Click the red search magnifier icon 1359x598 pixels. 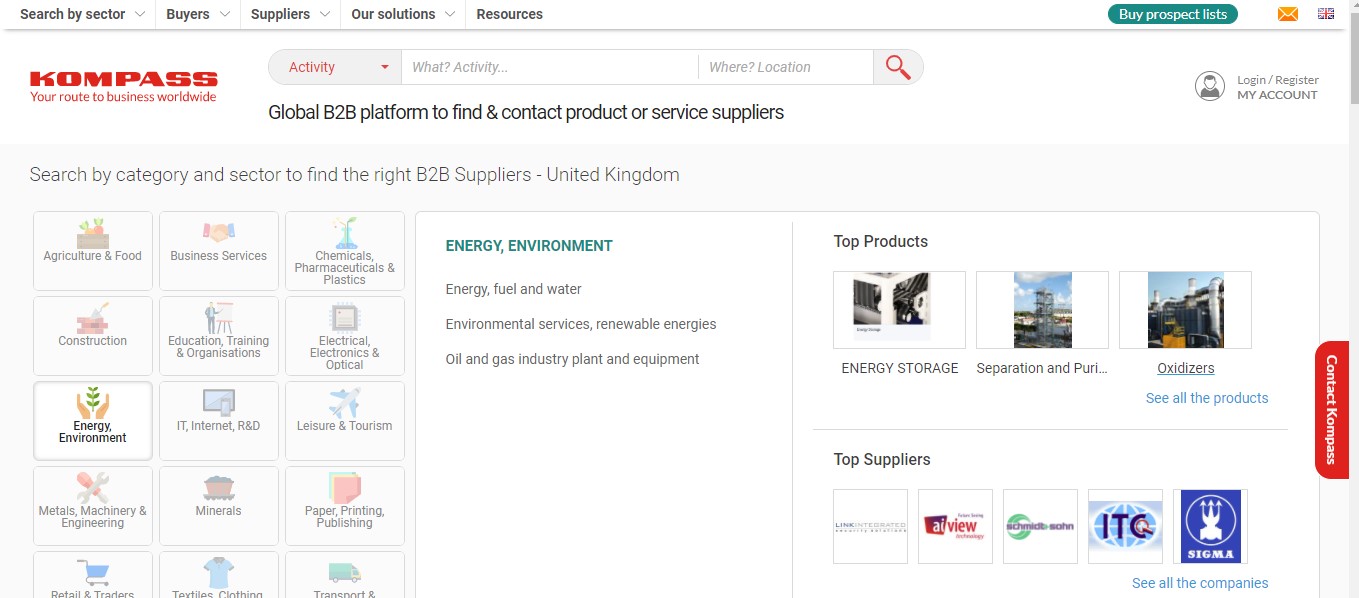coord(897,67)
